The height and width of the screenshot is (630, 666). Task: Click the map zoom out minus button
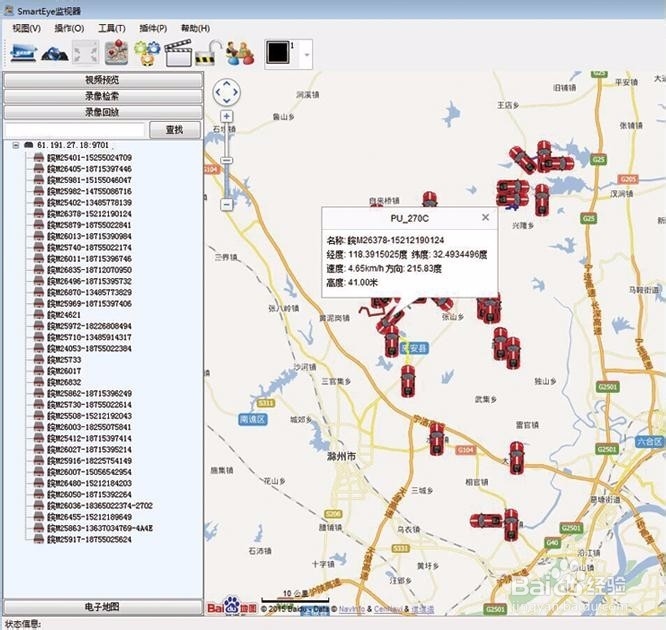click(x=227, y=204)
